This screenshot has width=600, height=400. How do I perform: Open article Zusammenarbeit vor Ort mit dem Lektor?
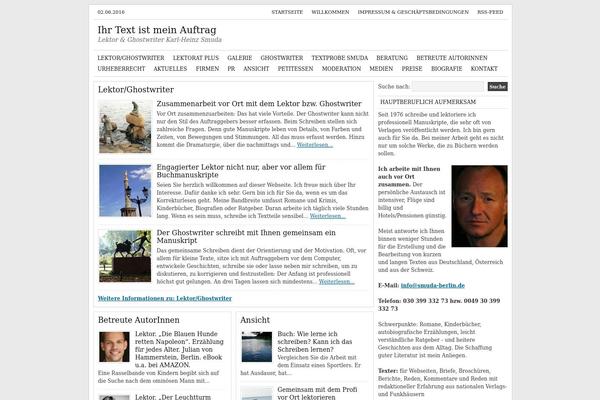tap(259, 104)
